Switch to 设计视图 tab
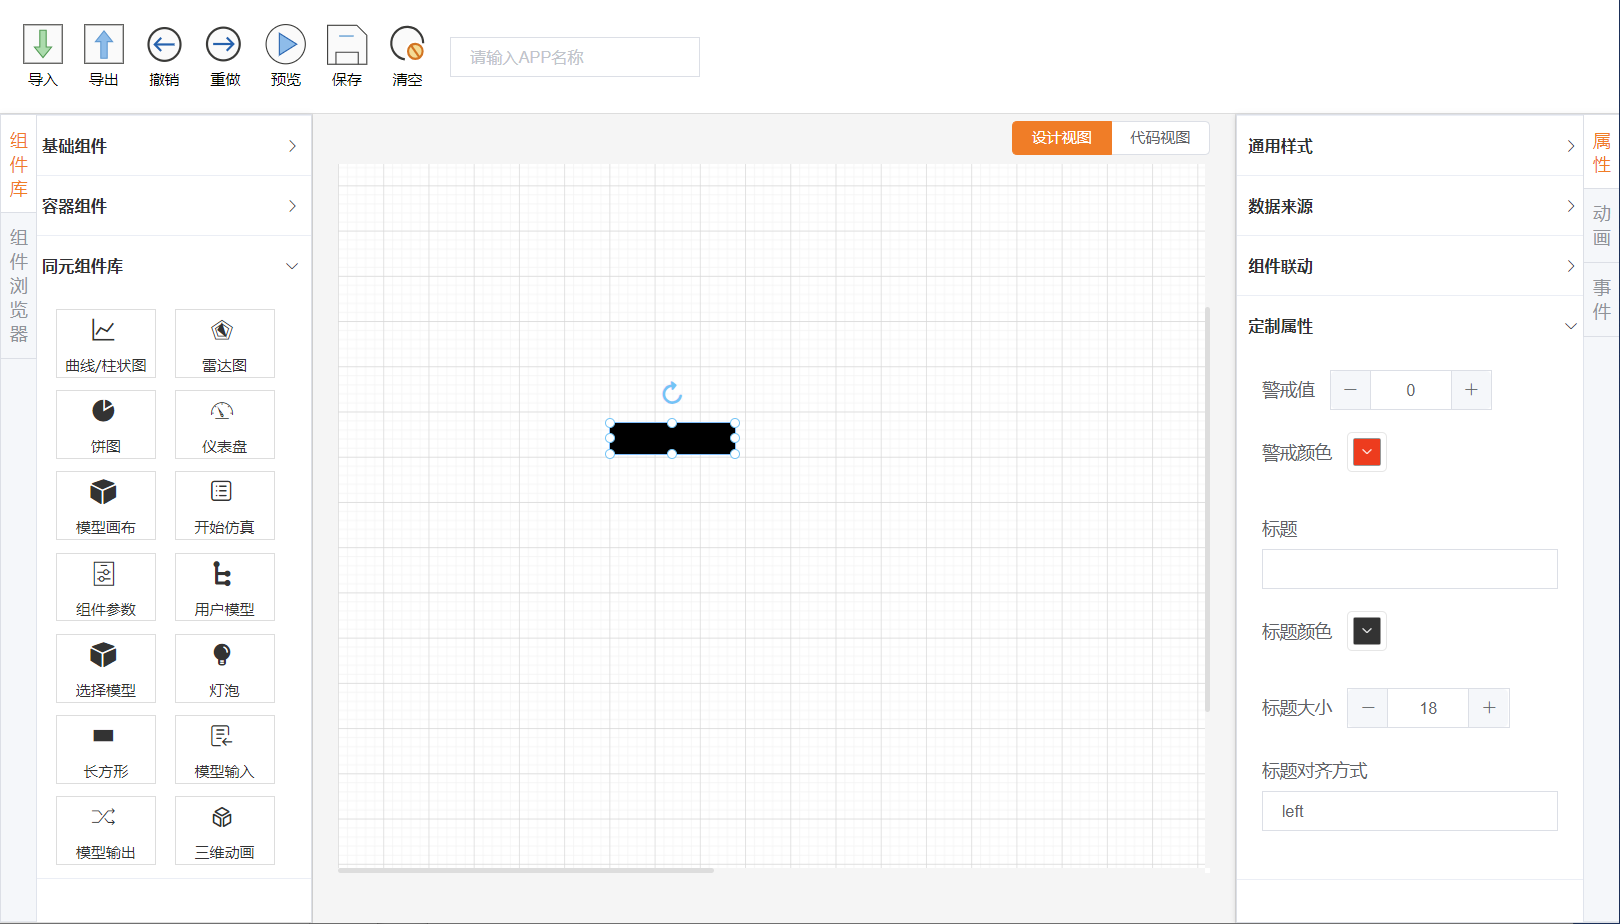Image resolution: width=1620 pixels, height=924 pixels. coord(1062,138)
